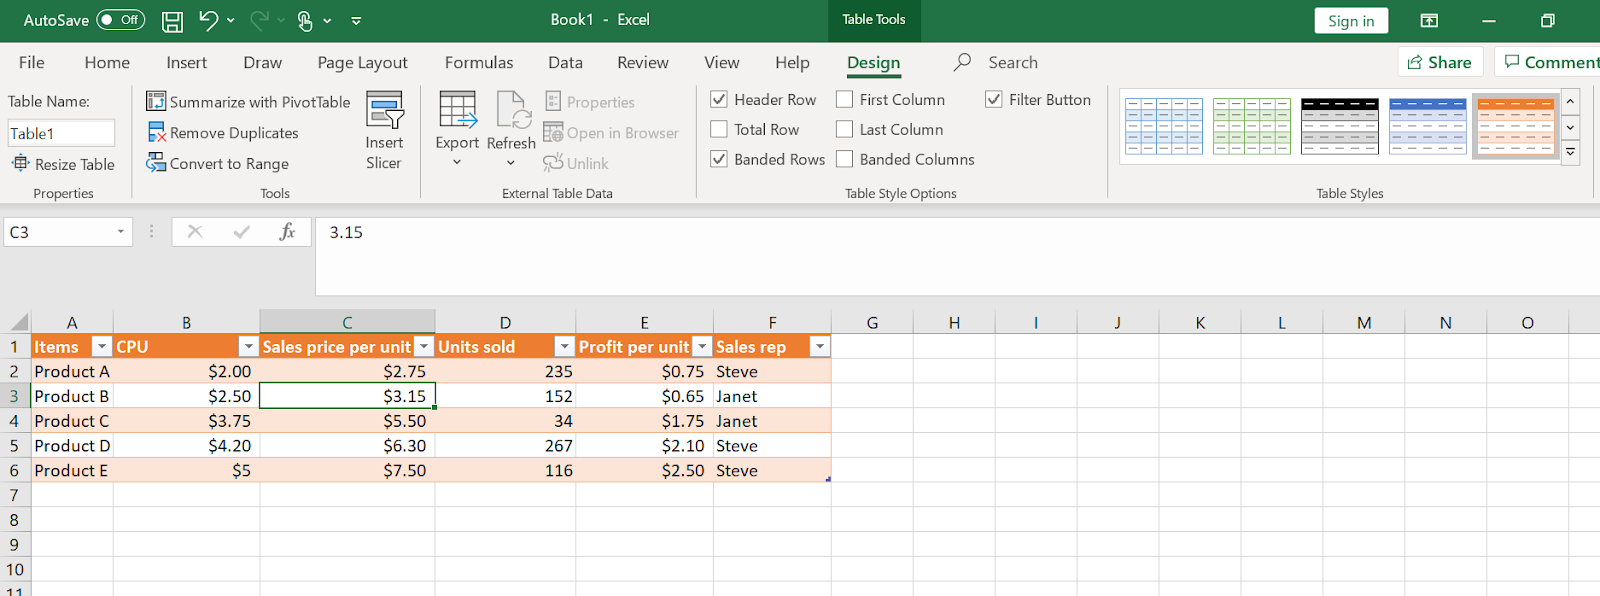
Task: Click the Insert Function fx icon
Action: pyautogui.click(x=287, y=232)
